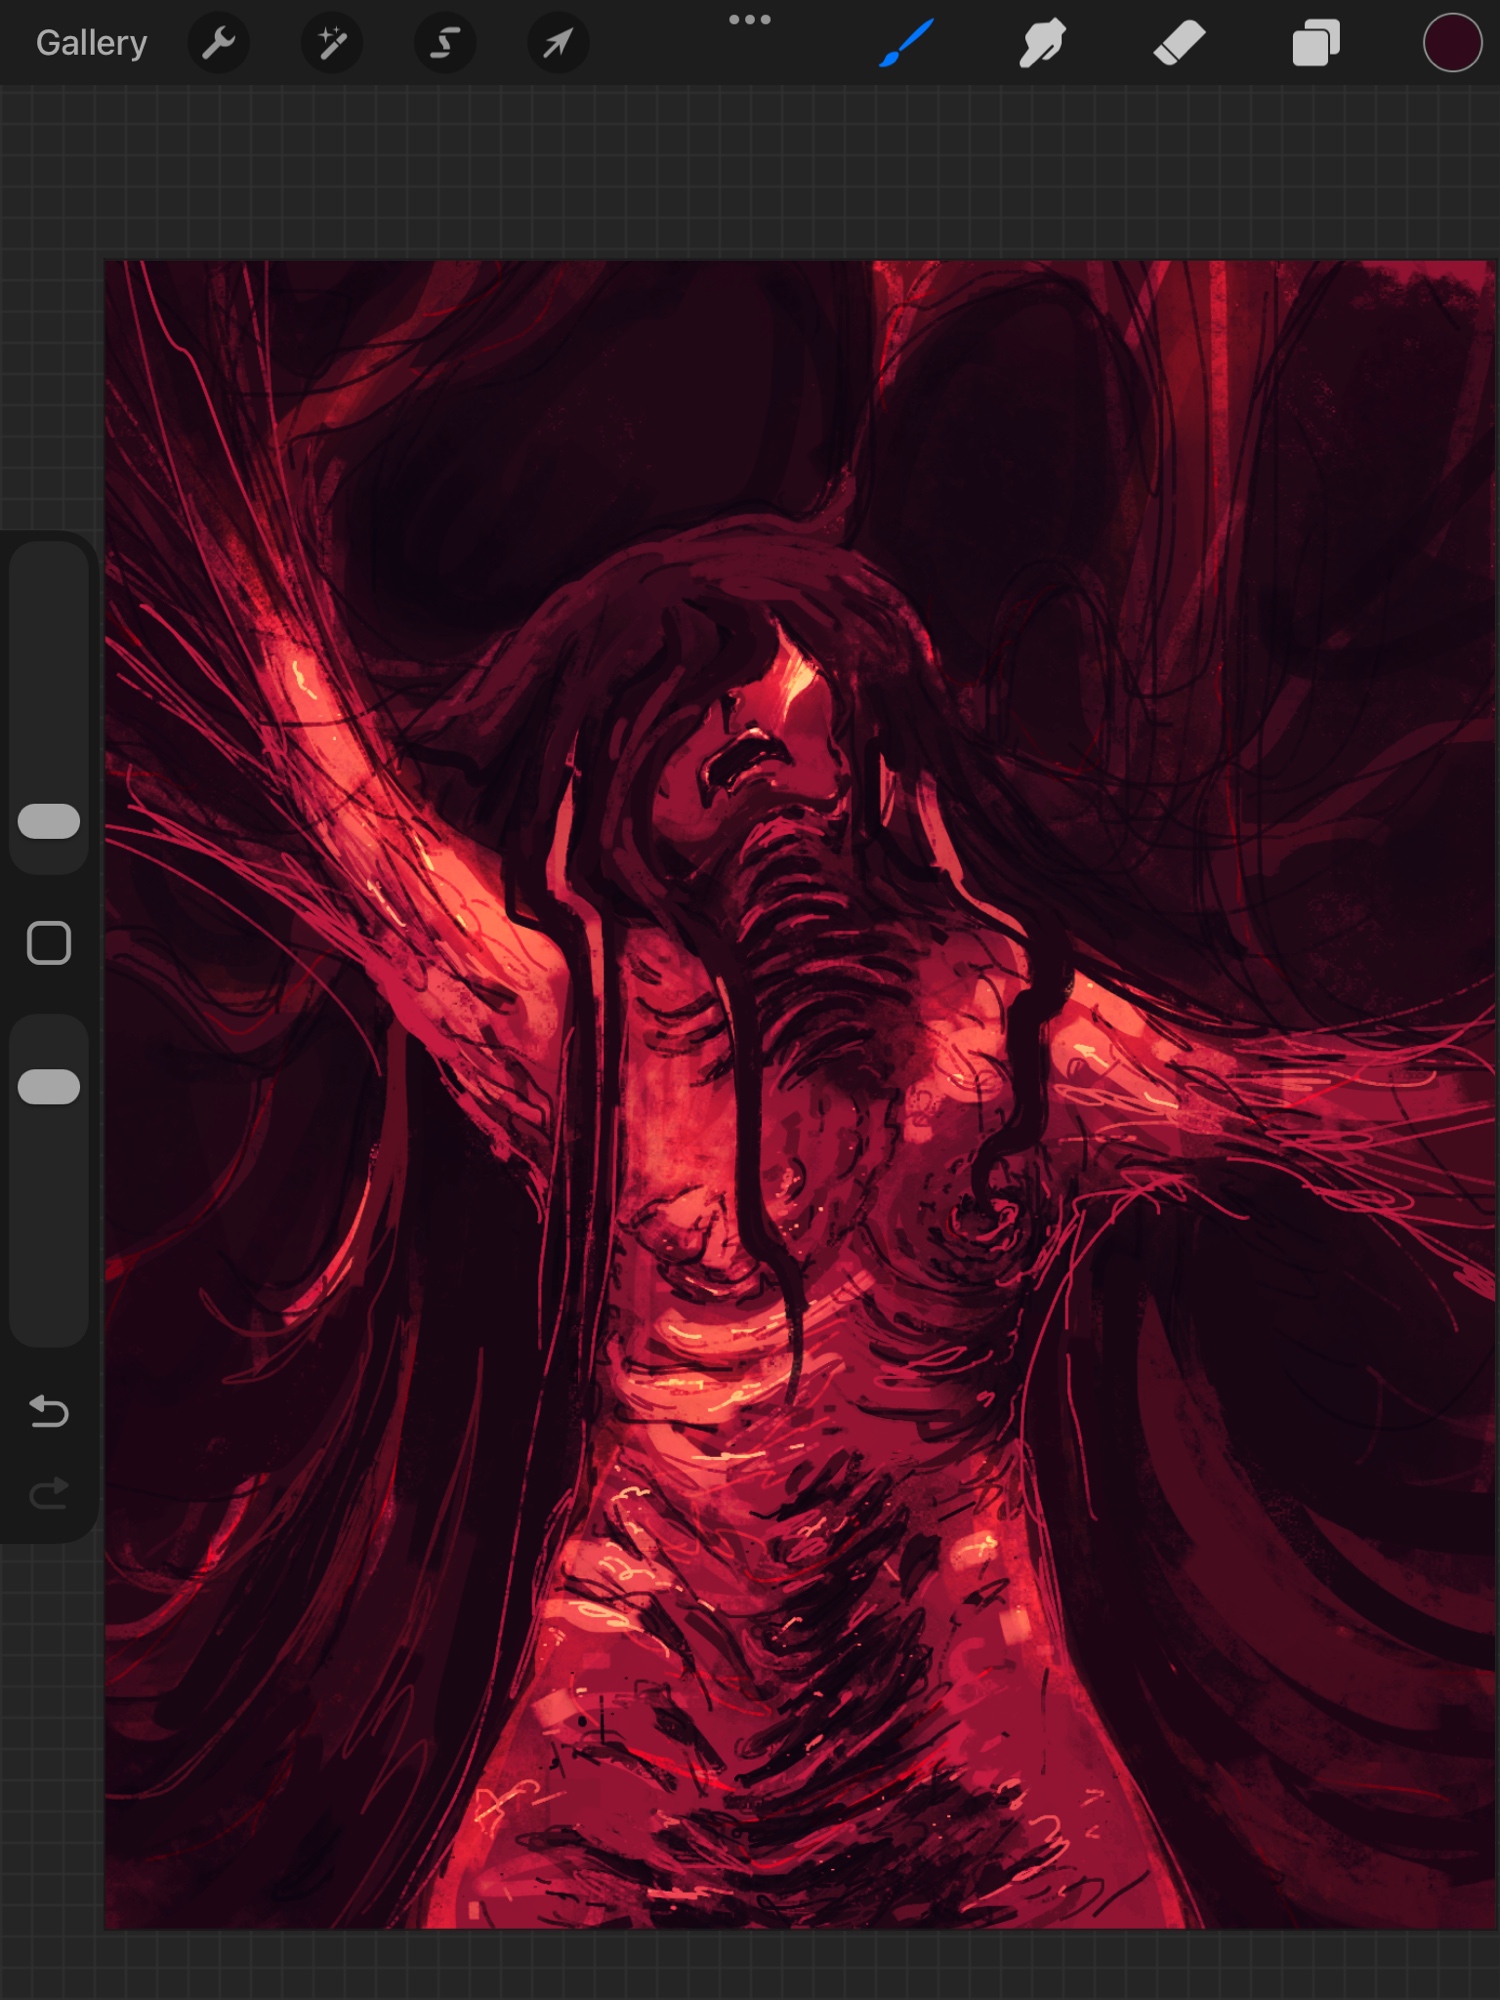Select the Brush paint tool
Screen dimensions: 1500x2000
pos(907,43)
